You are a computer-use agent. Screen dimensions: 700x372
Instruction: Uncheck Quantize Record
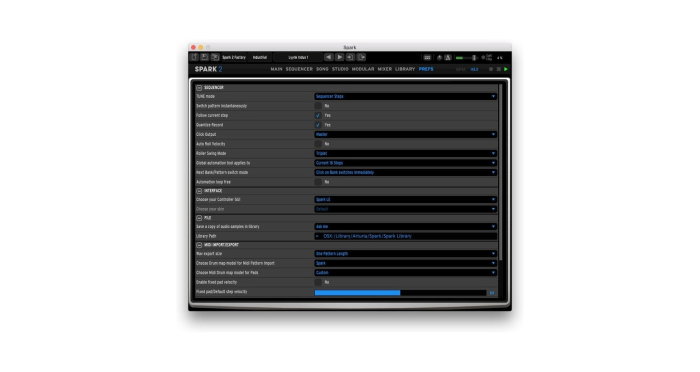pyautogui.click(x=318, y=125)
